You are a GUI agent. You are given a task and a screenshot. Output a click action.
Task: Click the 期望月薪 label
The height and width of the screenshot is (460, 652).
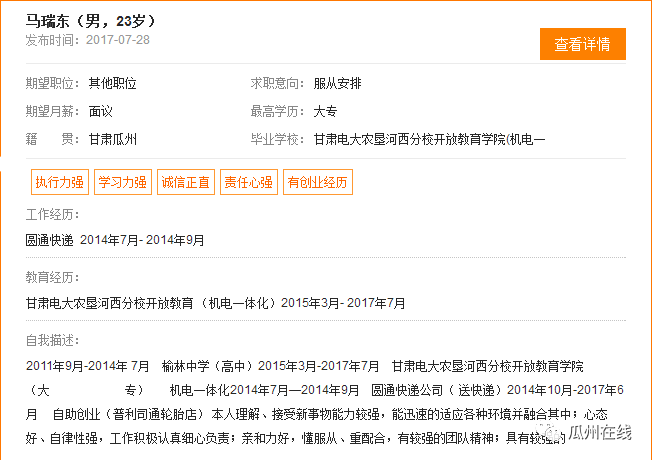[x=52, y=111]
